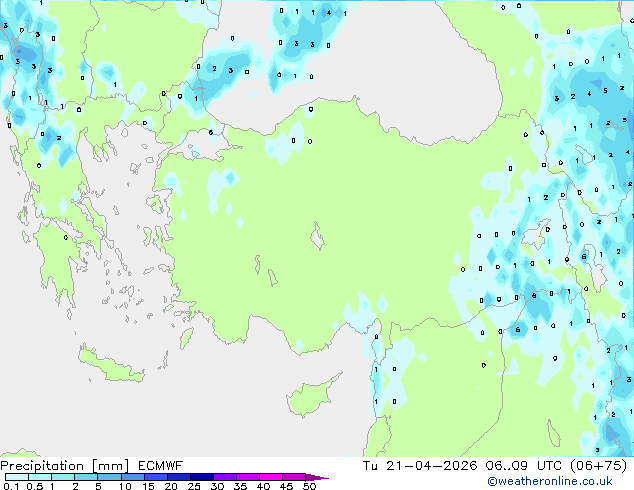Select legend swatch between 0.5 and 1
The width and height of the screenshot is (634, 490).
point(40,477)
